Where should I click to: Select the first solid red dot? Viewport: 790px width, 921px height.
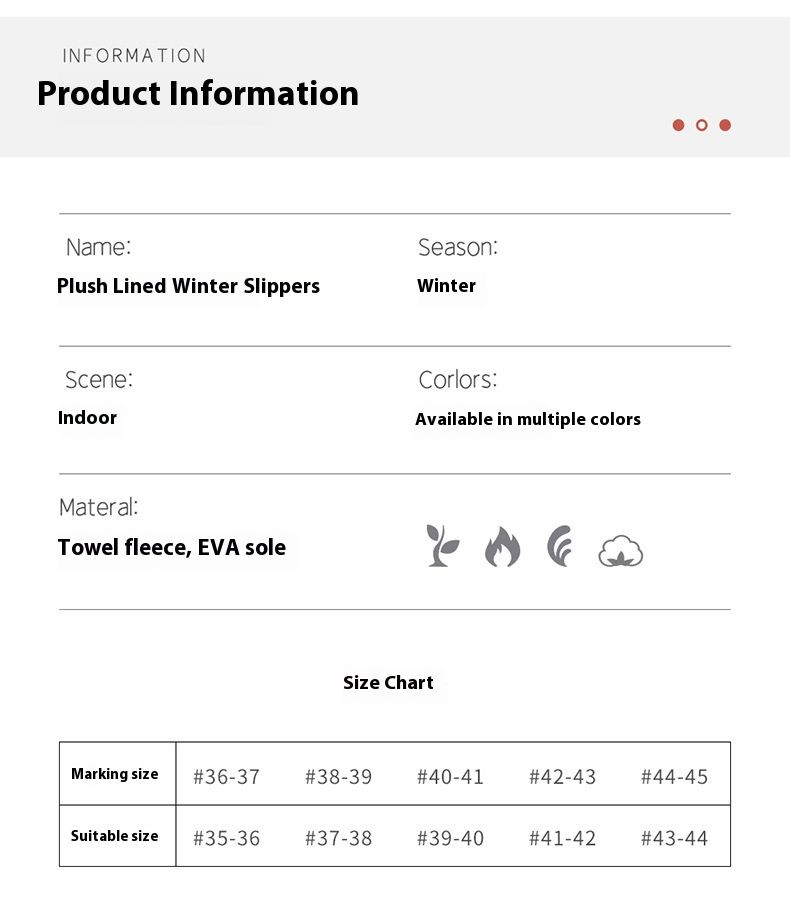click(678, 125)
